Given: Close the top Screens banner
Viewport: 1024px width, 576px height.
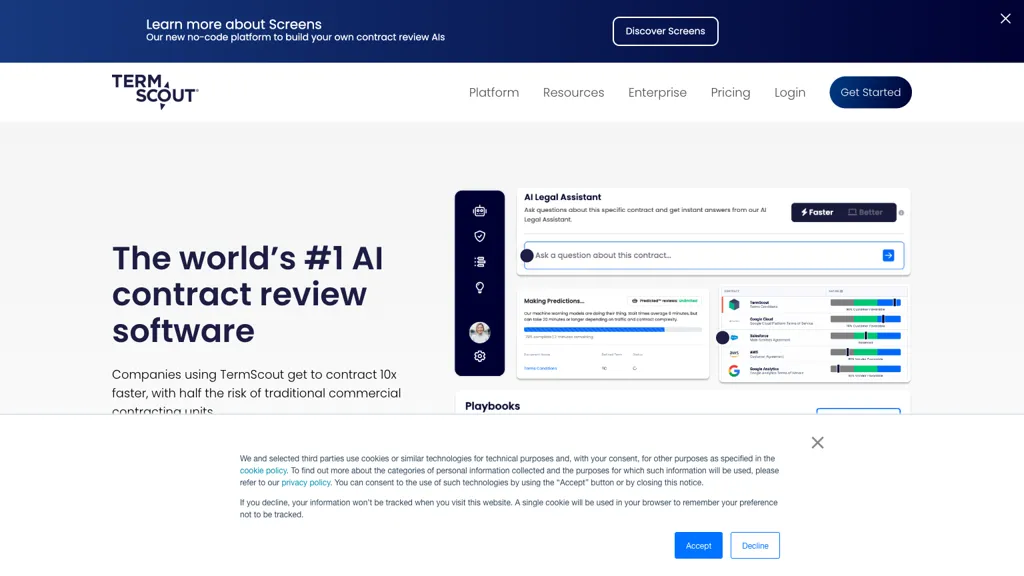Looking at the screenshot, I should [x=1005, y=19].
